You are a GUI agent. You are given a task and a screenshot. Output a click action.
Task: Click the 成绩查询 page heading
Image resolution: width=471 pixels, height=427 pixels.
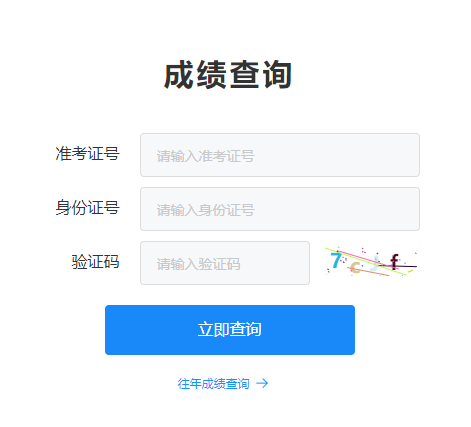[x=228, y=75]
